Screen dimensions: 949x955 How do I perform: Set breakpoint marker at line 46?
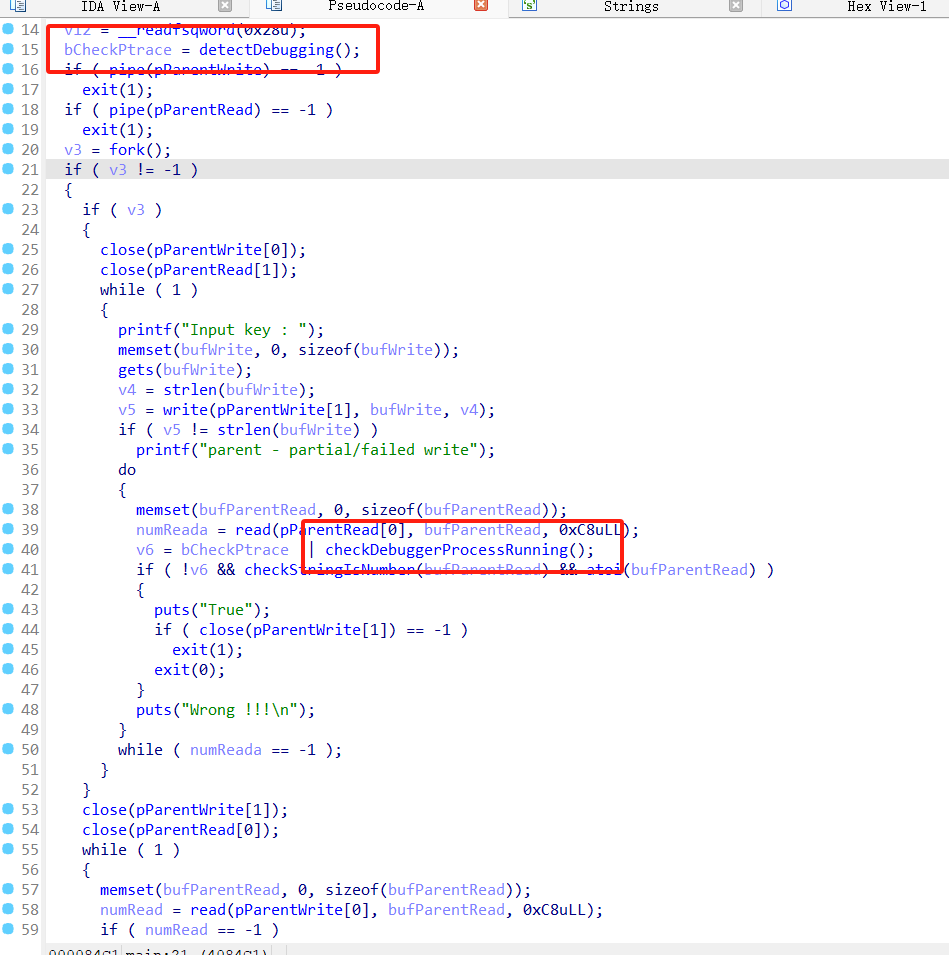click(x=8, y=668)
